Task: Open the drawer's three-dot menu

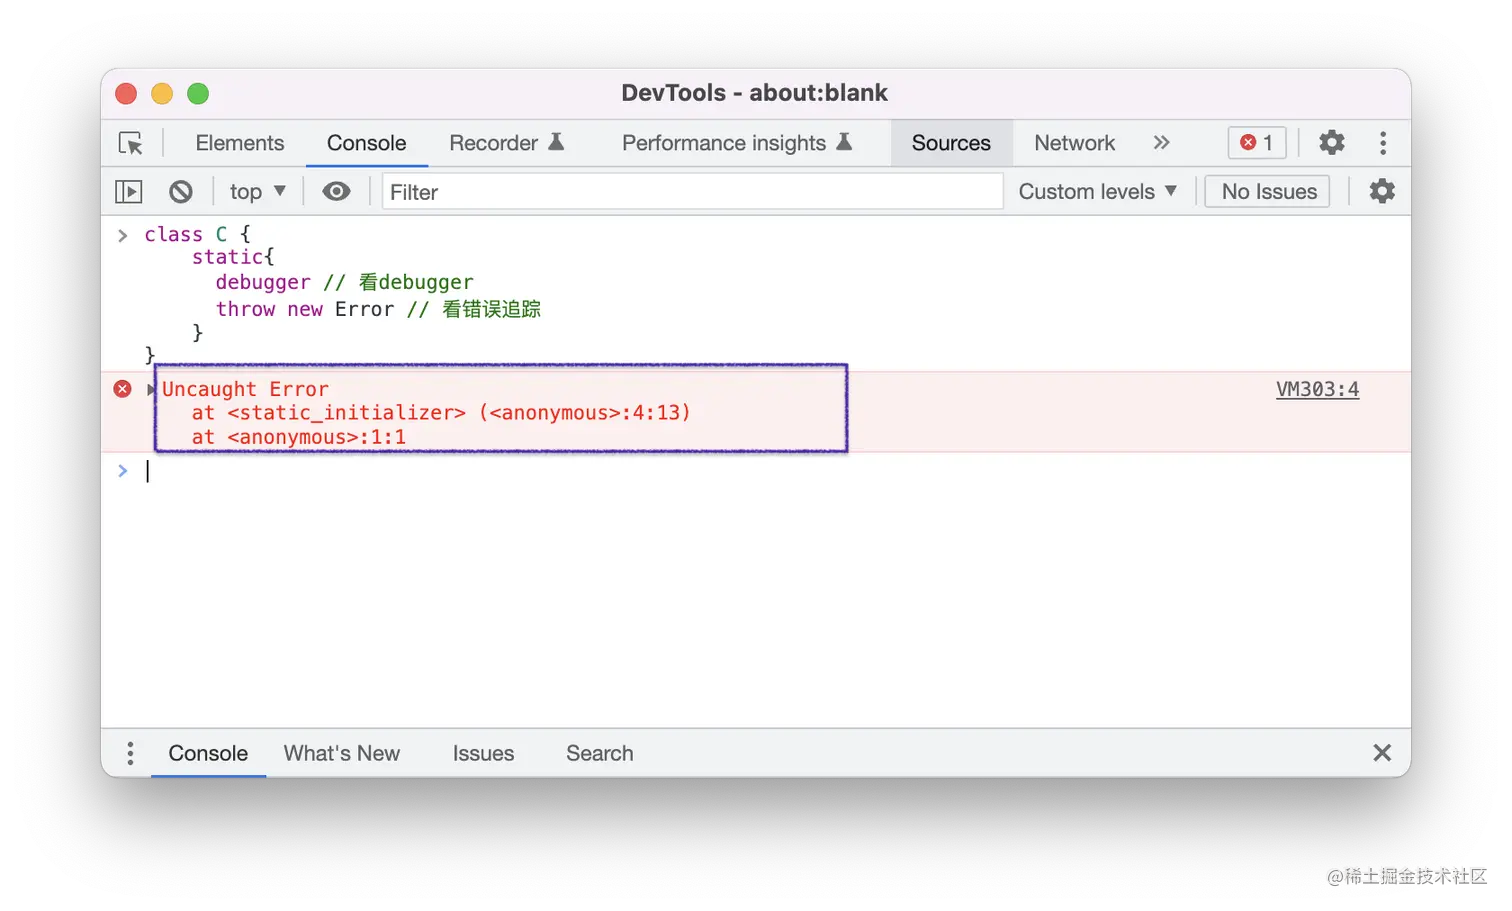Action: pyautogui.click(x=129, y=753)
